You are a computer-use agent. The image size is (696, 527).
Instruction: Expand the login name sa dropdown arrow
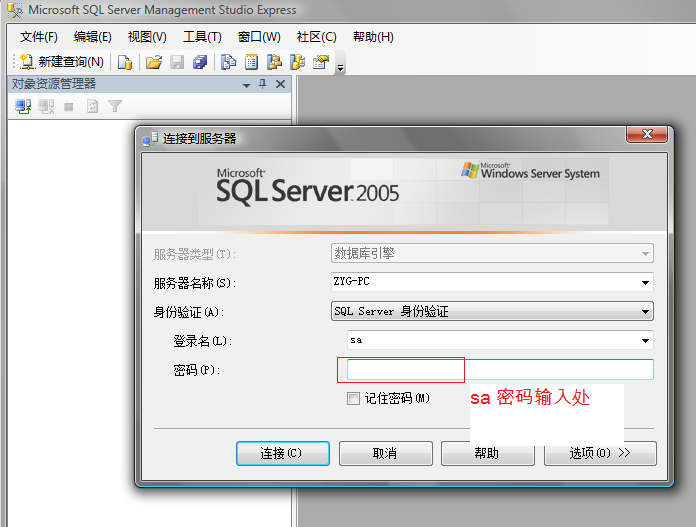coord(645,341)
